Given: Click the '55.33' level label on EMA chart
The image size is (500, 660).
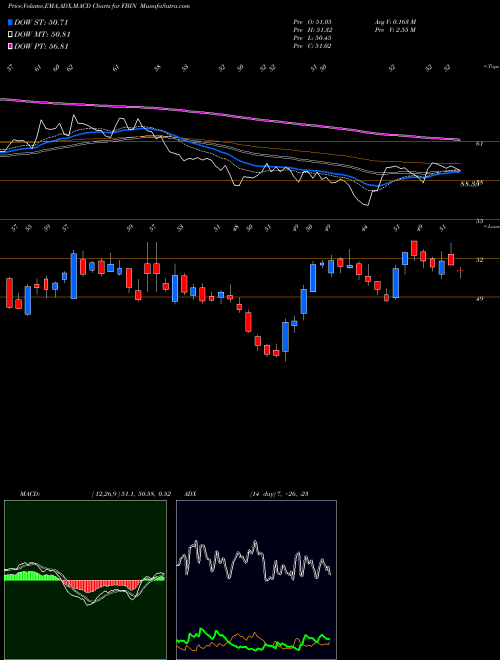Looking at the screenshot, I should coord(471,184).
